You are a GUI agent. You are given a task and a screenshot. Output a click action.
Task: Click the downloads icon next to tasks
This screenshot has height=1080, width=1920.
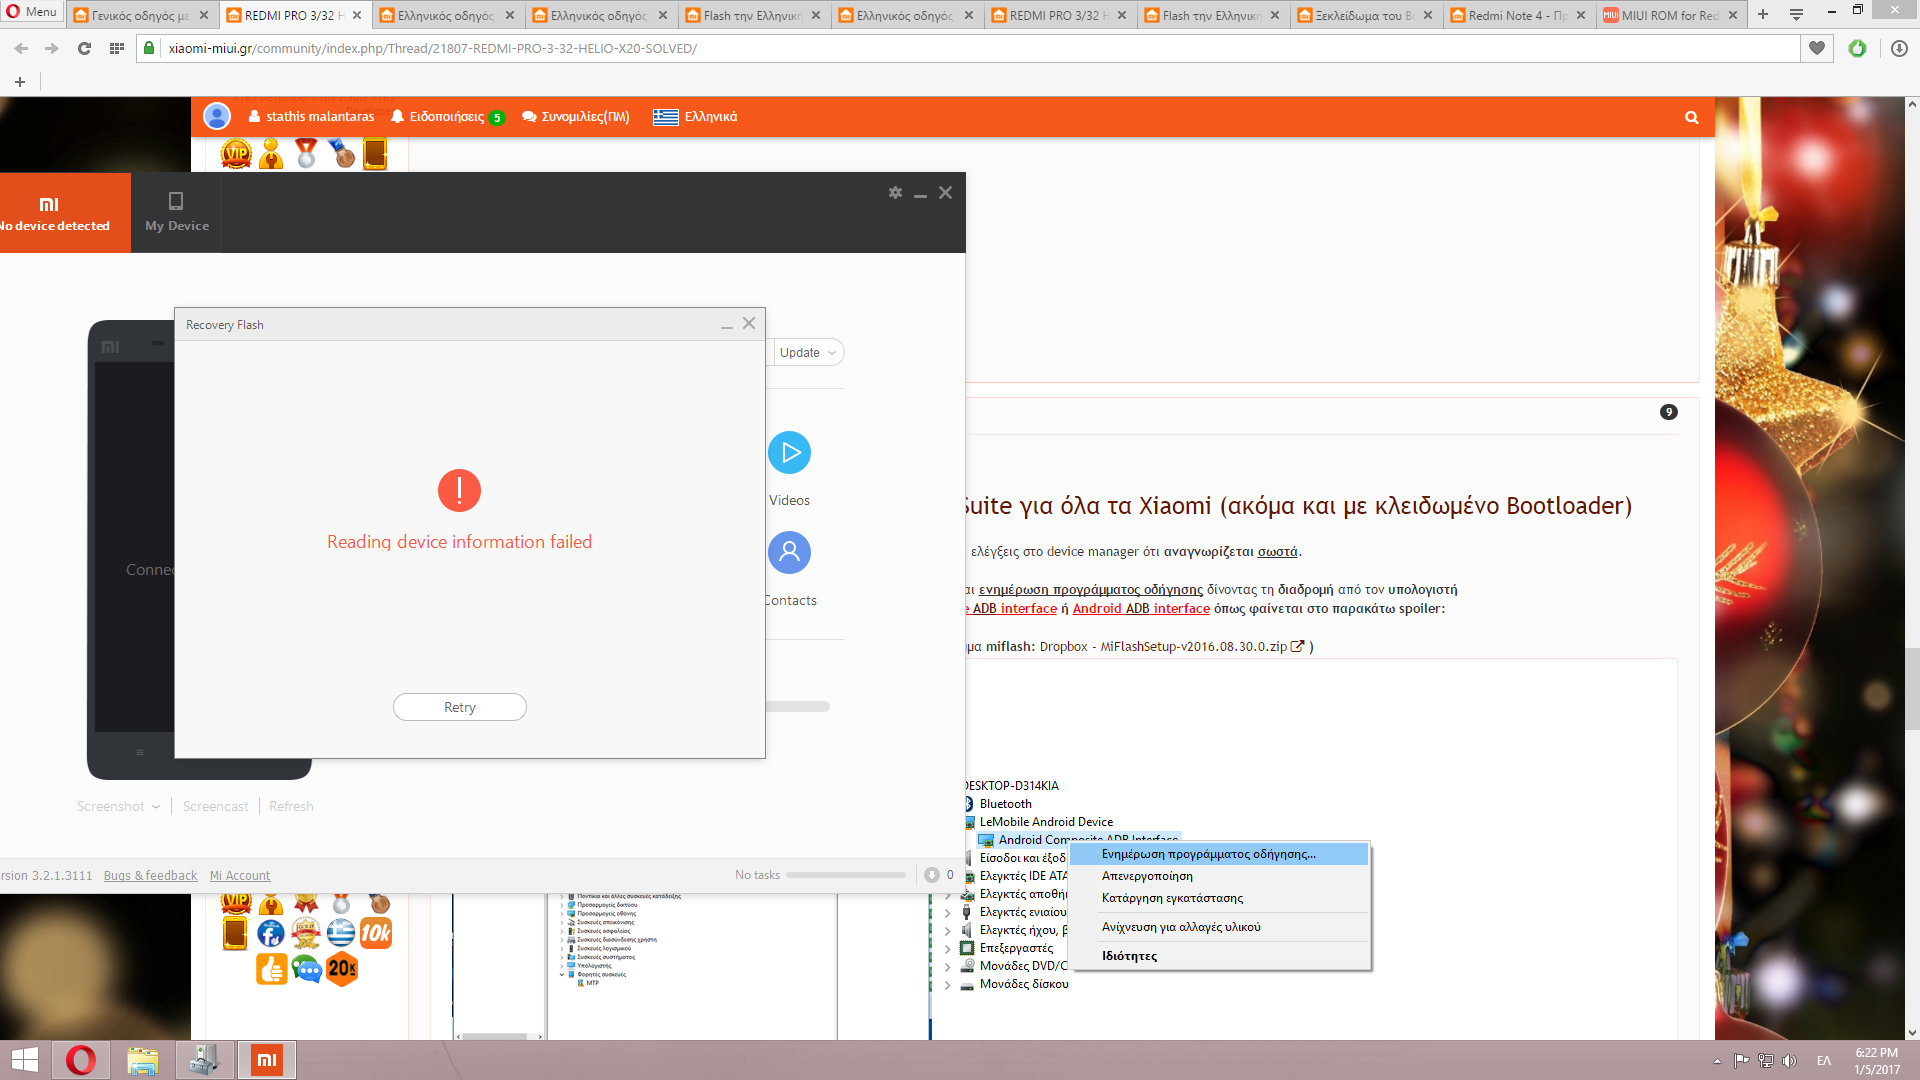tap(932, 875)
